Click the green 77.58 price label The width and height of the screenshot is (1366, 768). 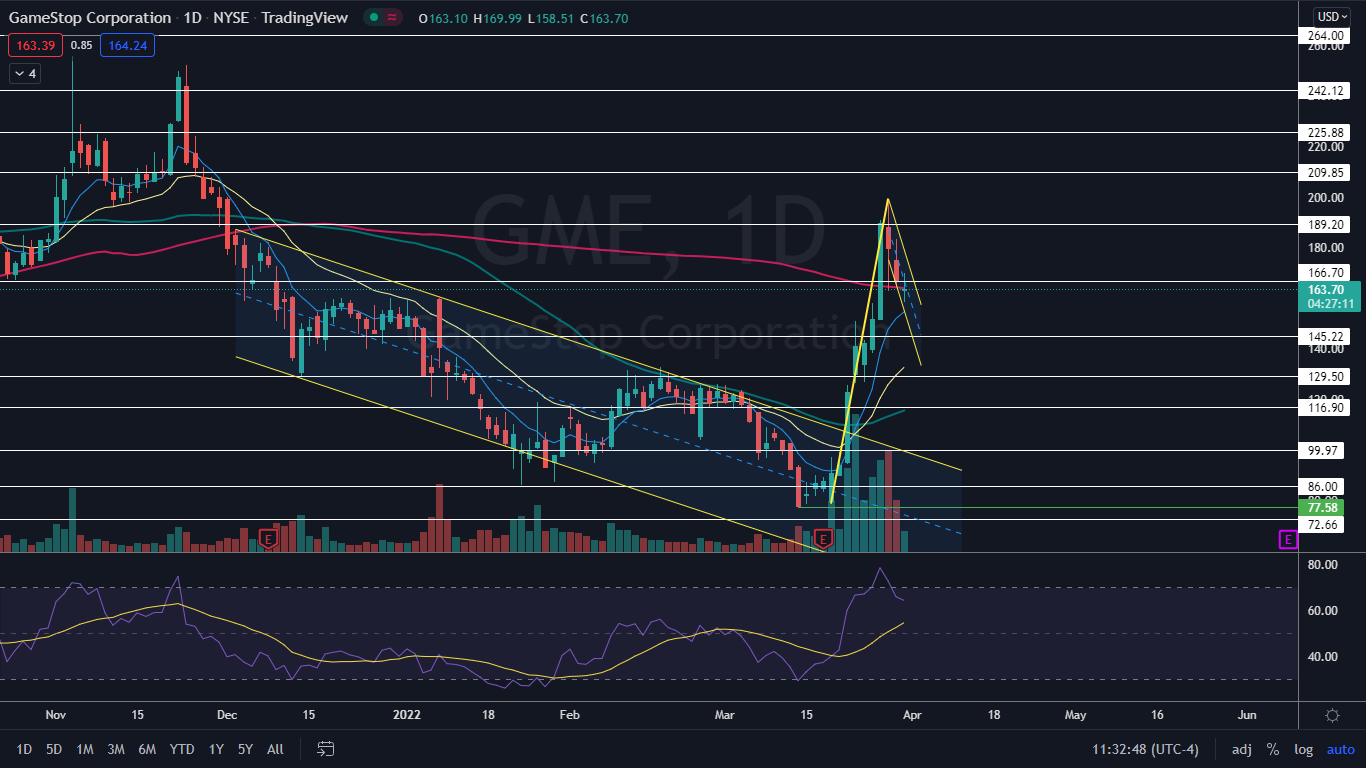(x=1323, y=508)
